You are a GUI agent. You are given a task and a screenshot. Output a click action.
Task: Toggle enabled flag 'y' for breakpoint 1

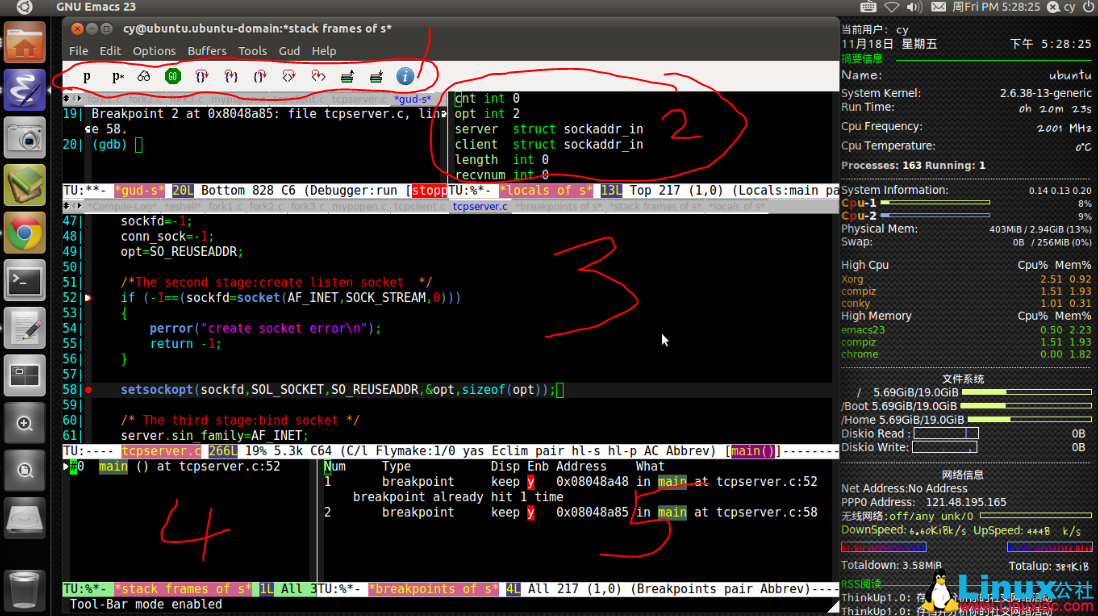[x=530, y=482]
